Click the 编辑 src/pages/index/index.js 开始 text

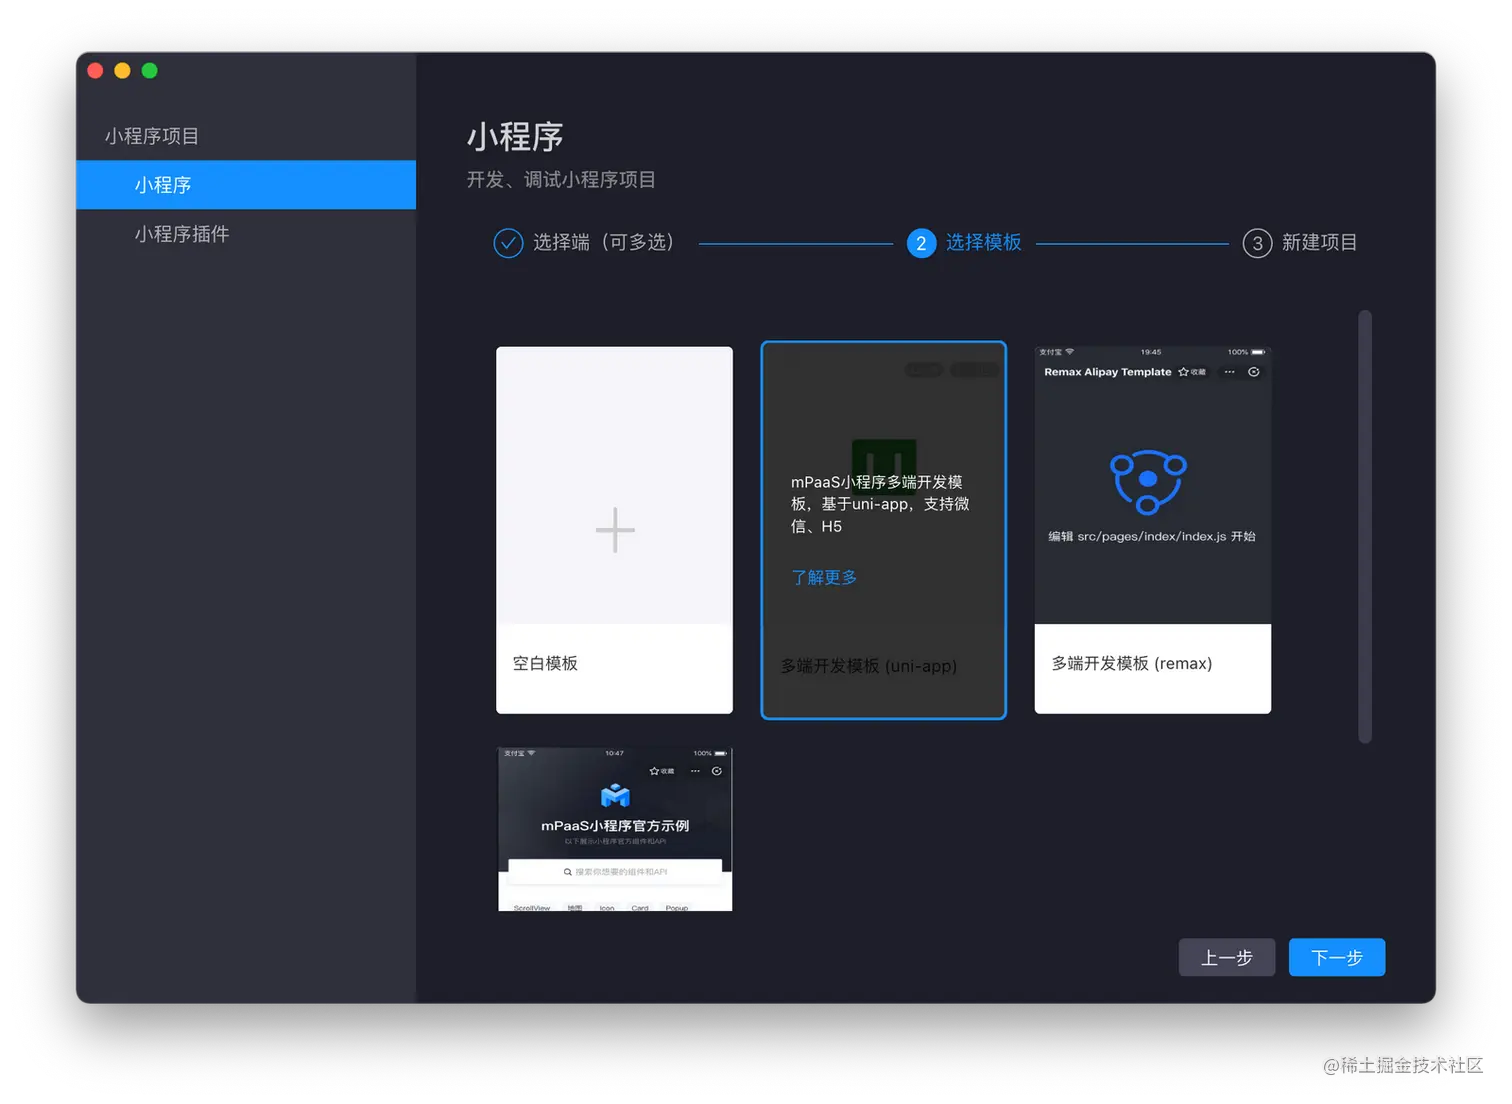[x=1152, y=537]
